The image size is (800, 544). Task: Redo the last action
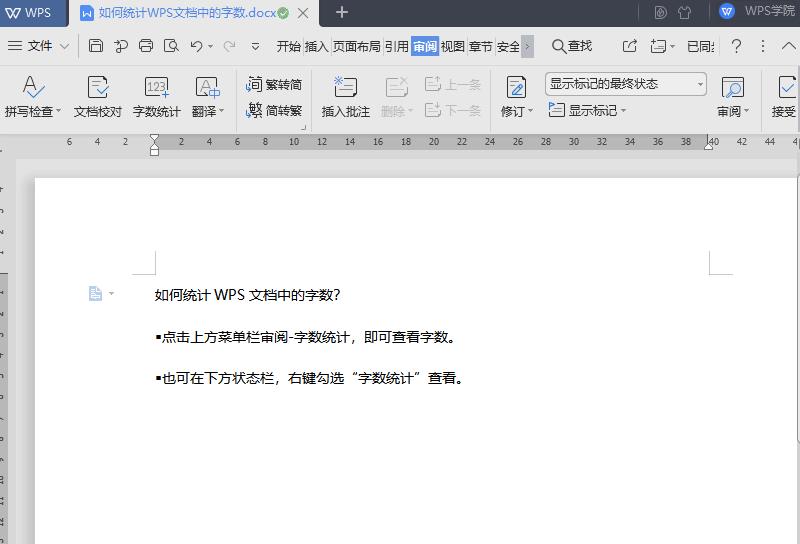[x=229, y=46]
